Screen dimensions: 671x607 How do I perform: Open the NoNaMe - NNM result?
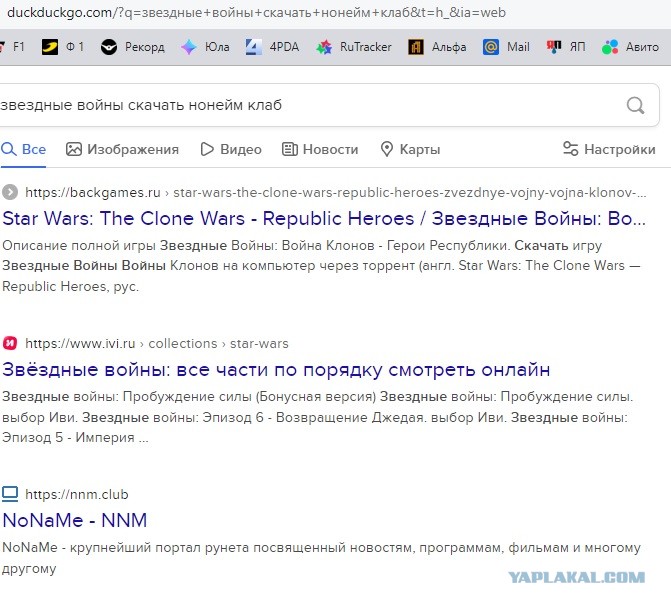(x=75, y=521)
